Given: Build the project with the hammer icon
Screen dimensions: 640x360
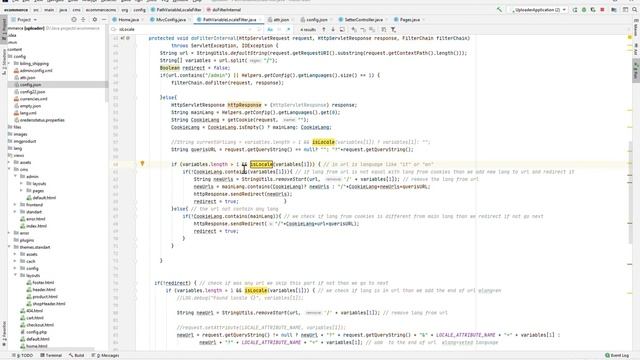Looking at the screenshot, I should pos(499,9).
